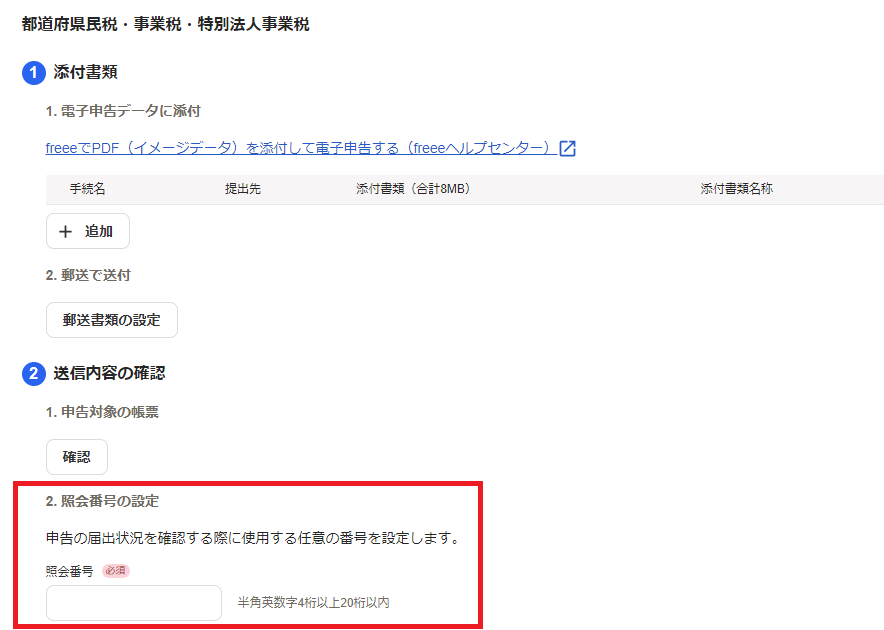884x630 pixels.
Task: Click the 添付書類（合計8MB） column header
Action: coord(413,189)
